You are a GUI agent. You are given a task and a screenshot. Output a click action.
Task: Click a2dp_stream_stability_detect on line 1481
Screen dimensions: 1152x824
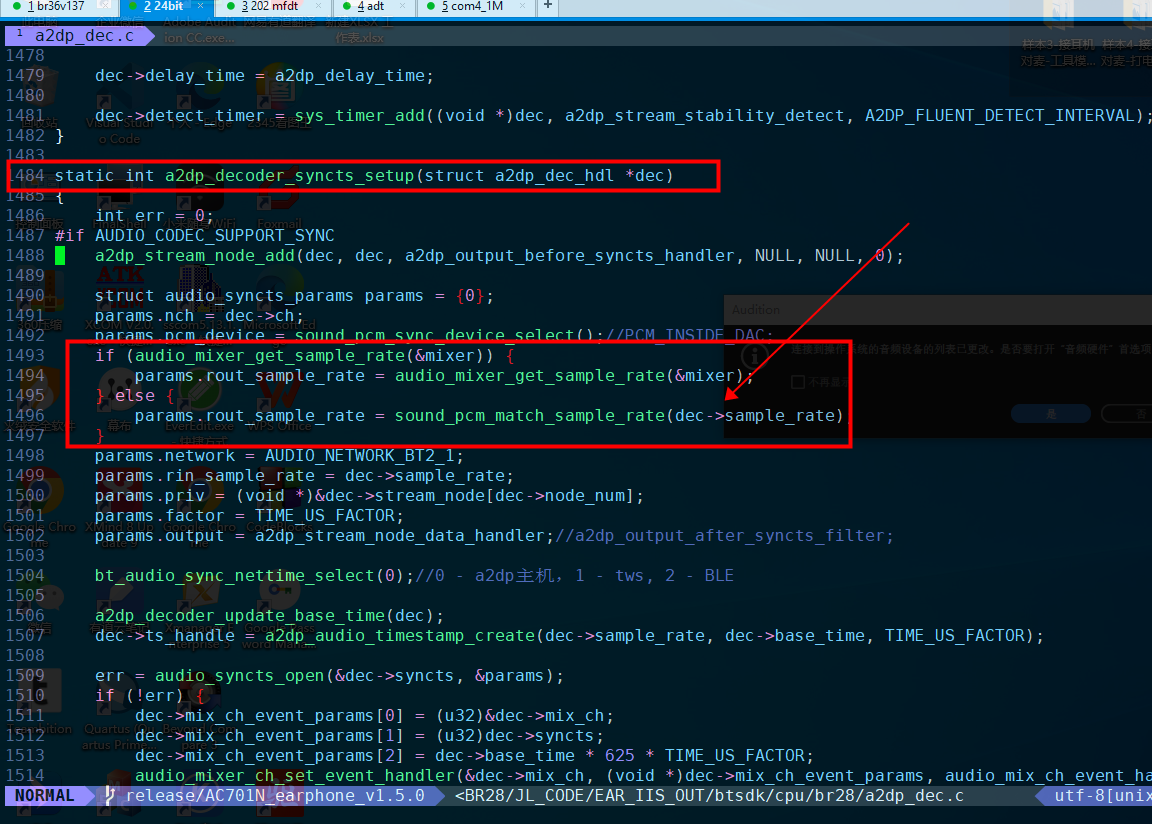click(705, 115)
